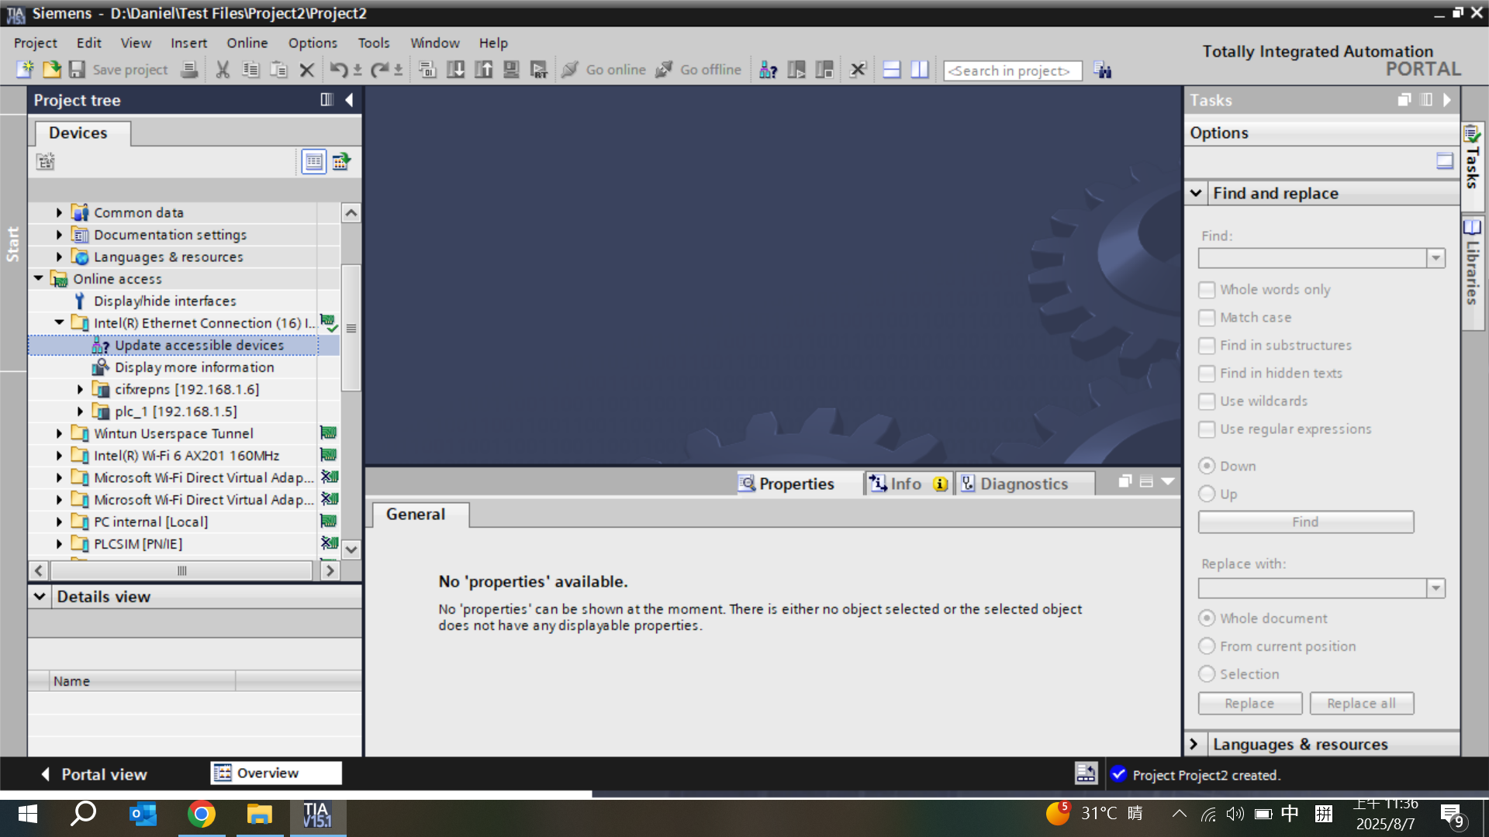Image resolution: width=1489 pixels, height=837 pixels.
Task: Check Find in hidden texts
Action: [1207, 373]
